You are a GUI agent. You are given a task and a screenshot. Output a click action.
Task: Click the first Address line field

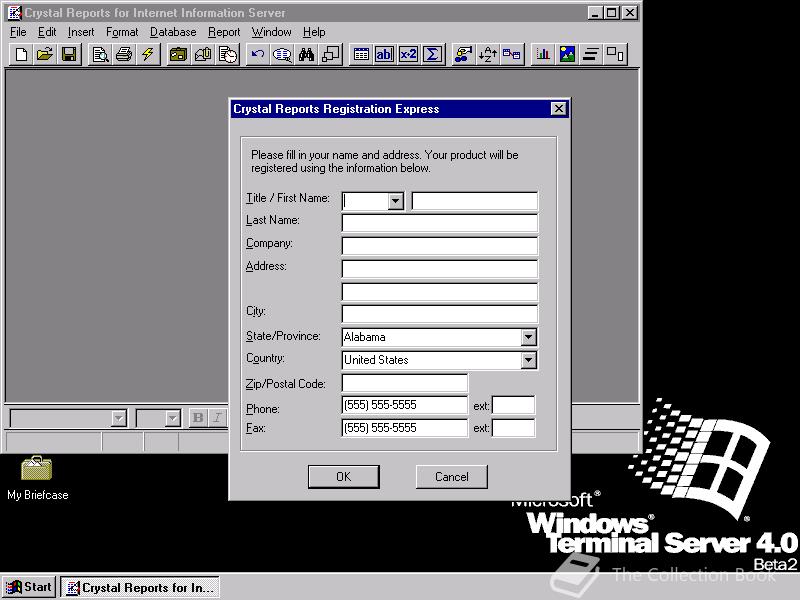[439, 269]
